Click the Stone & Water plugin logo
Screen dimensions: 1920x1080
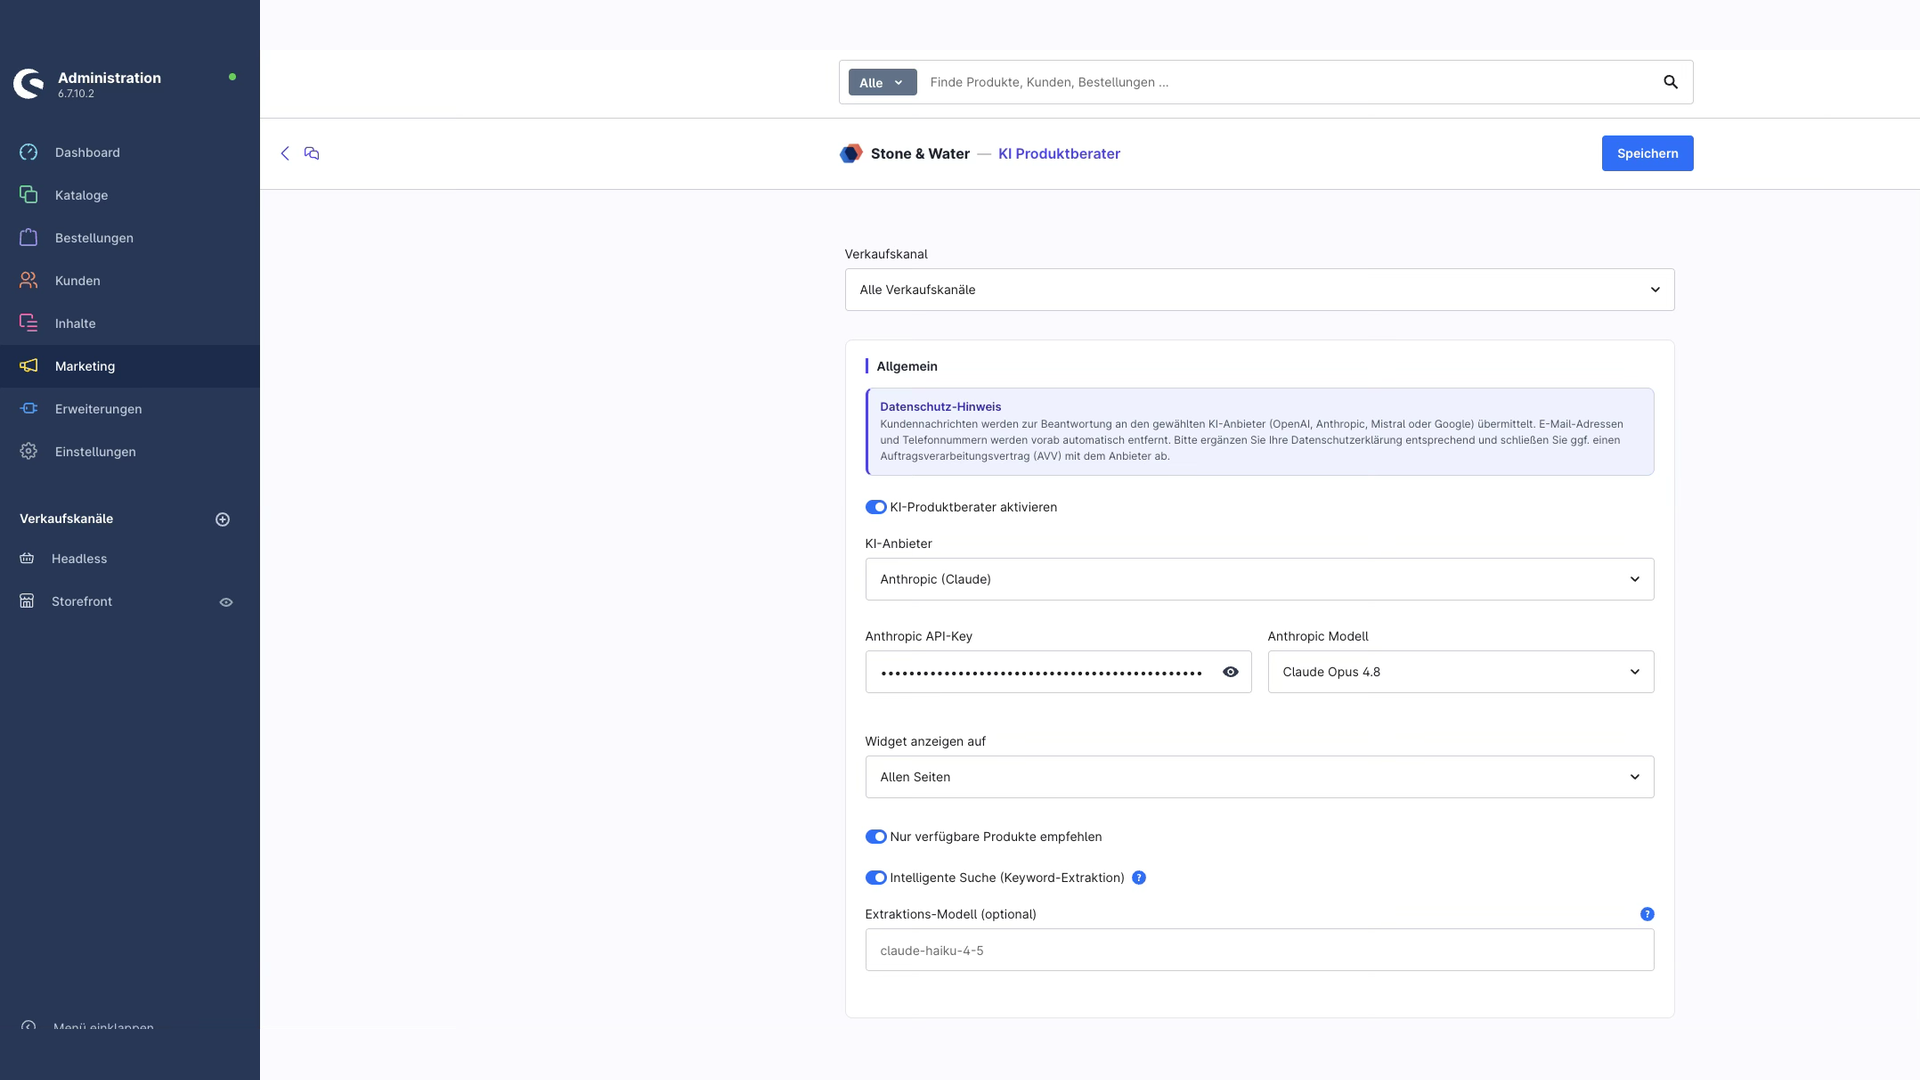pyautogui.click(x=851, y=153)
